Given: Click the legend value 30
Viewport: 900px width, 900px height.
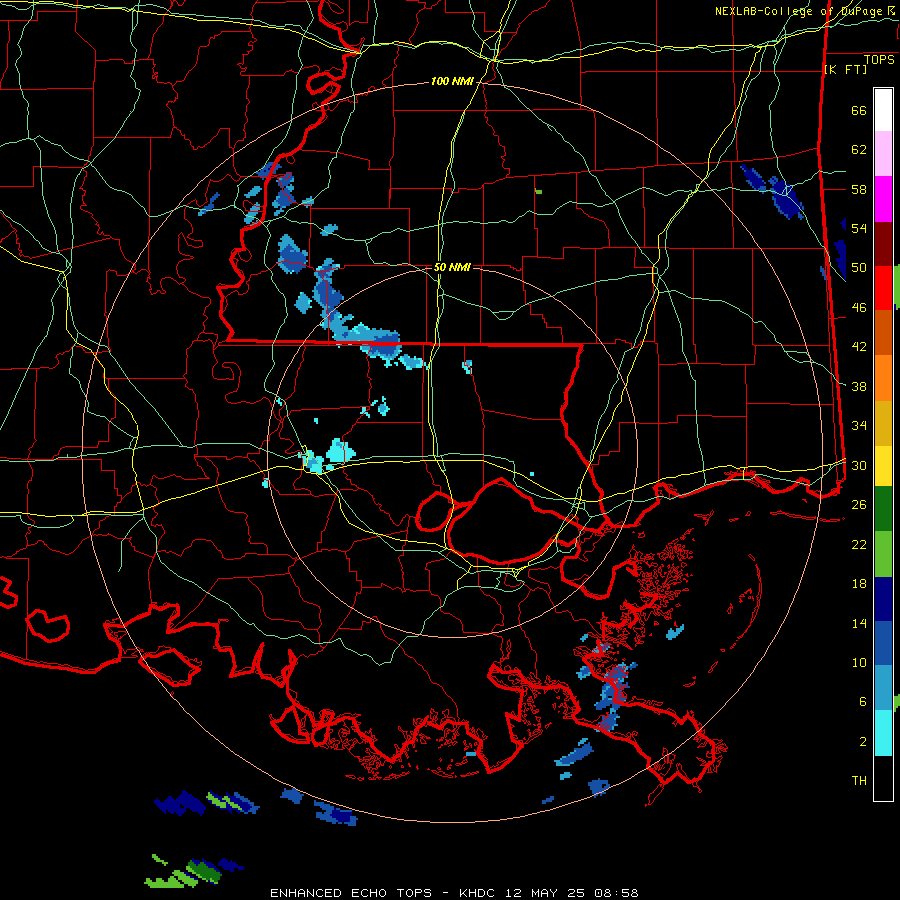Looking at the screenshot, I should click(x=859, y=465).
